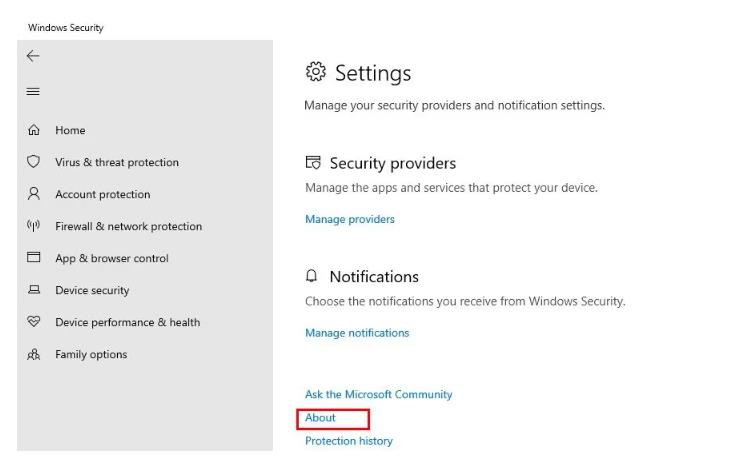
Task: Go to the Home menu item
Action: click(x=71, y=130)
